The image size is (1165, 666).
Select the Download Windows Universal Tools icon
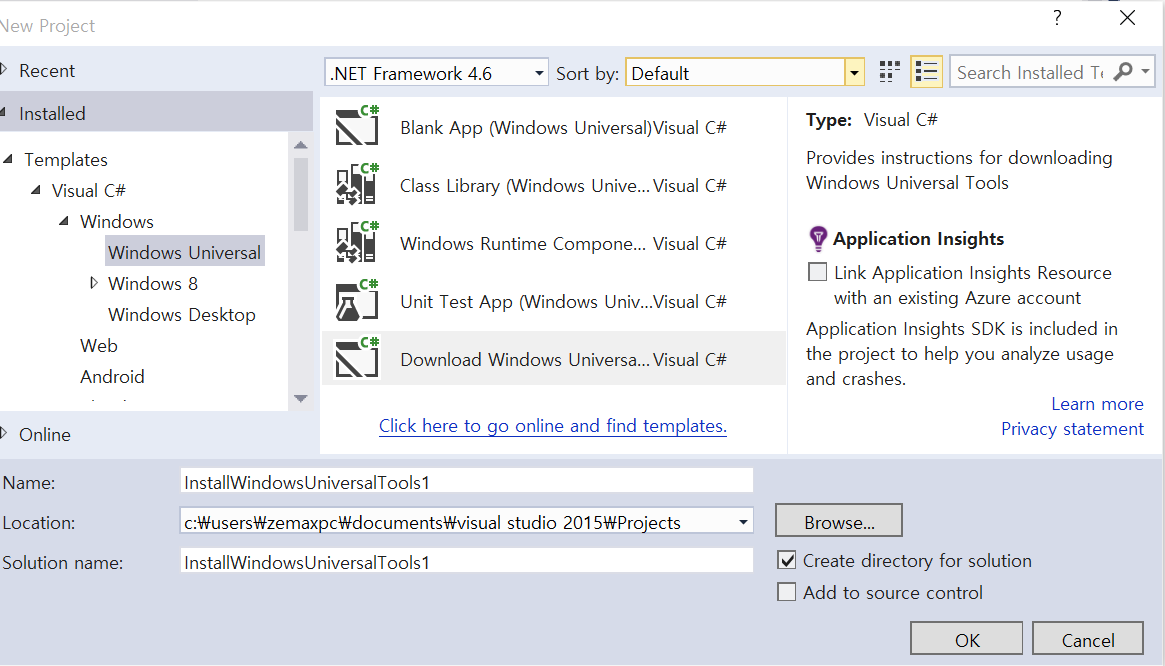(x=357, y=358)
